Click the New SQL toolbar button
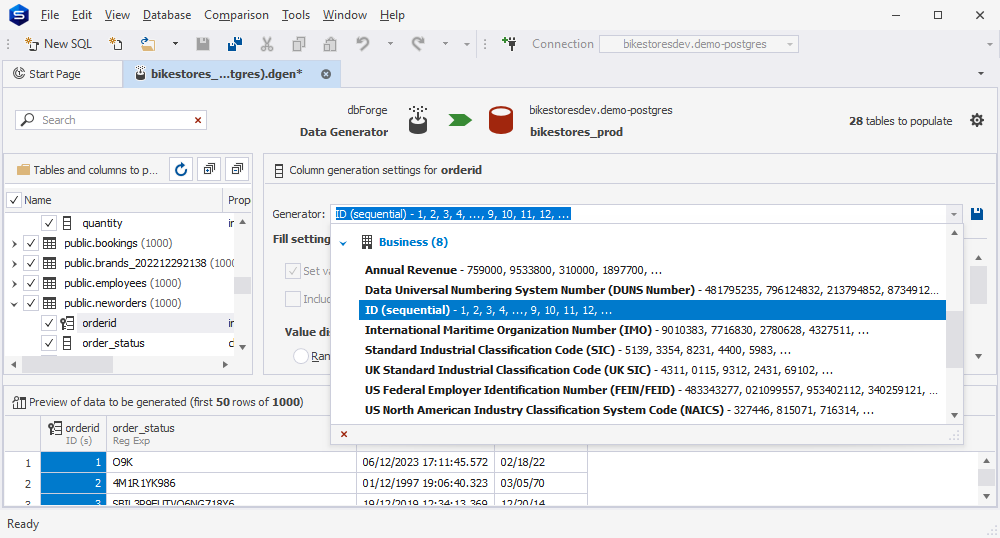1000x538 pixels. pos(59,44)
